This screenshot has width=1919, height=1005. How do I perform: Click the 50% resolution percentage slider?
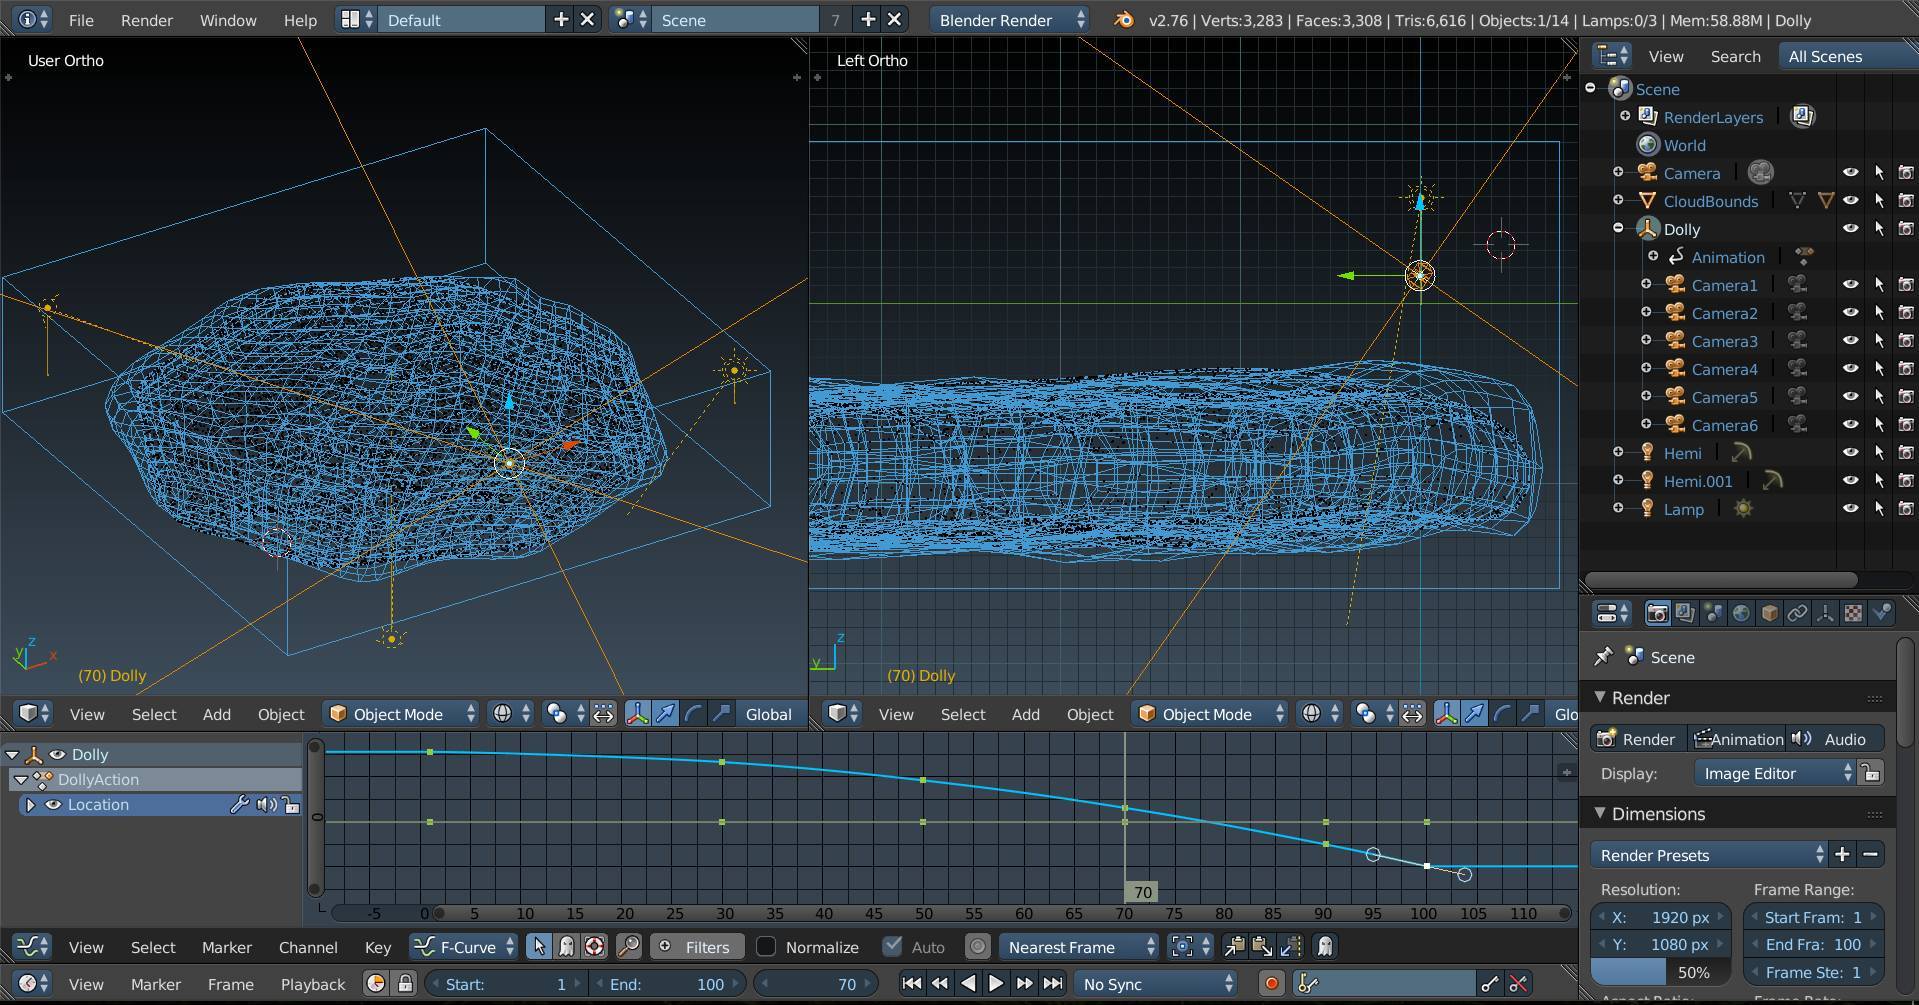[1663, 972]
